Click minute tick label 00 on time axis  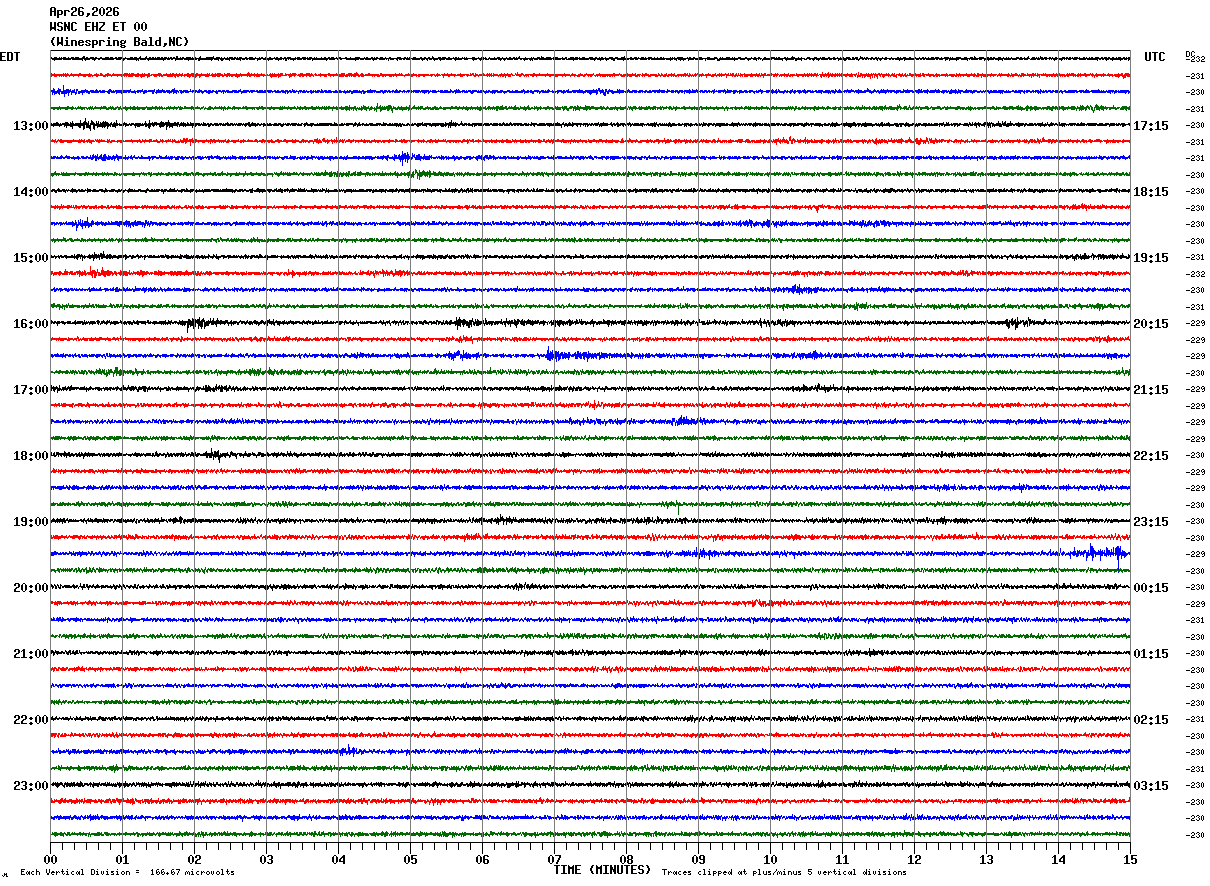coord(51,859)
